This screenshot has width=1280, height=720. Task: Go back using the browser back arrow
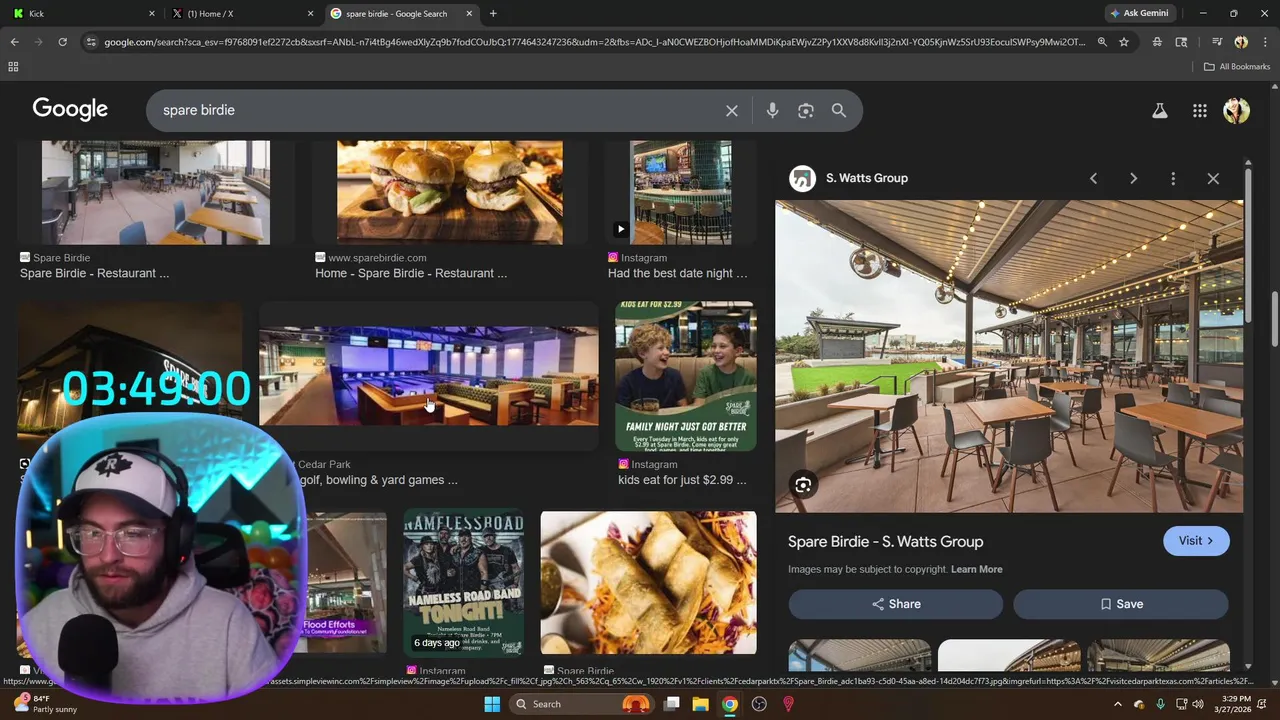(x=14, y=42)
